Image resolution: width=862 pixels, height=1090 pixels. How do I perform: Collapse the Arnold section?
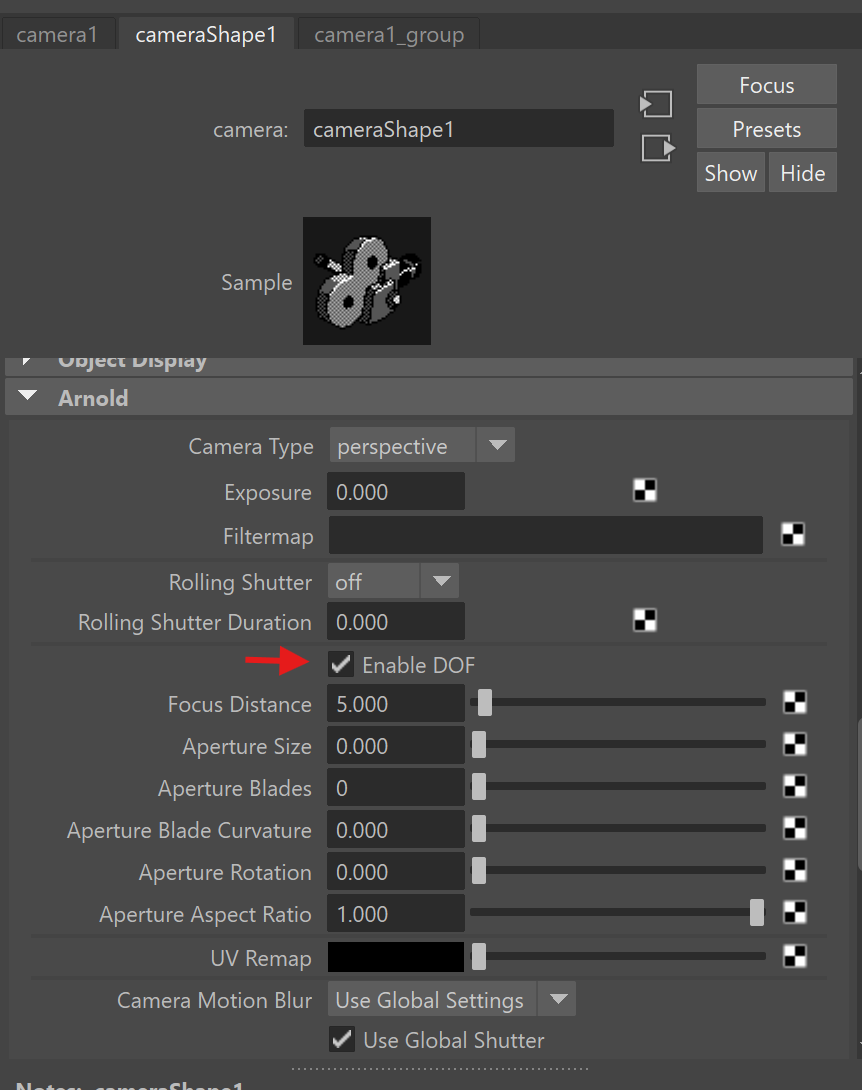point(29,397)
